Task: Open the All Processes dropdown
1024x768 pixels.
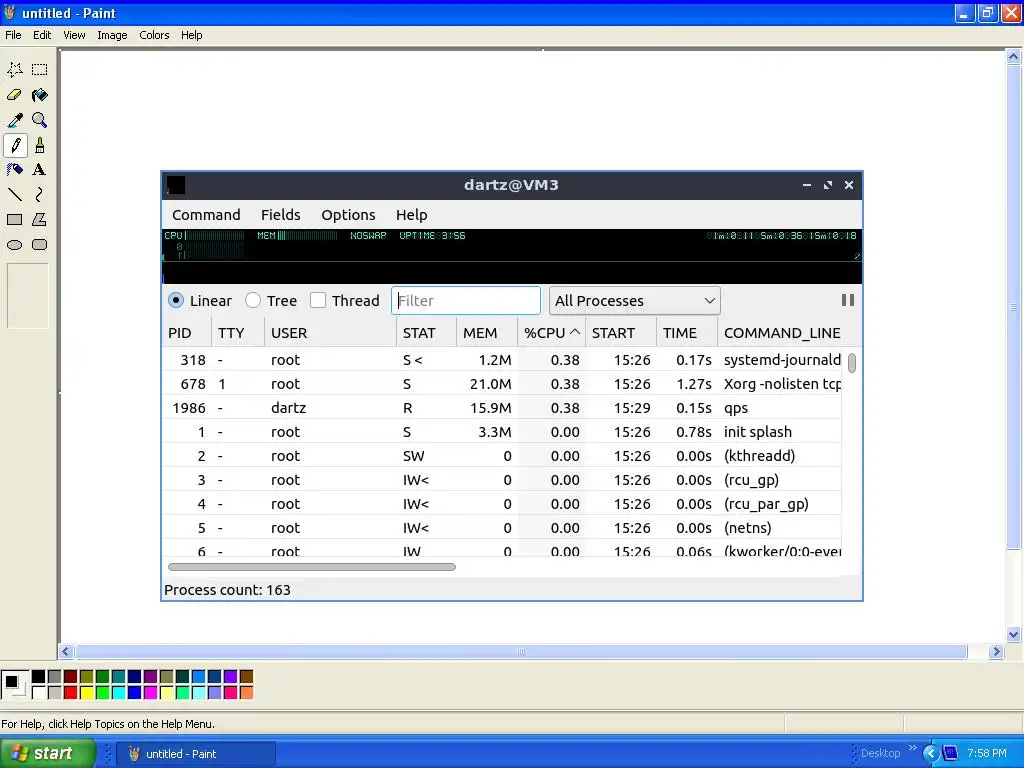Action: (635, 300)
